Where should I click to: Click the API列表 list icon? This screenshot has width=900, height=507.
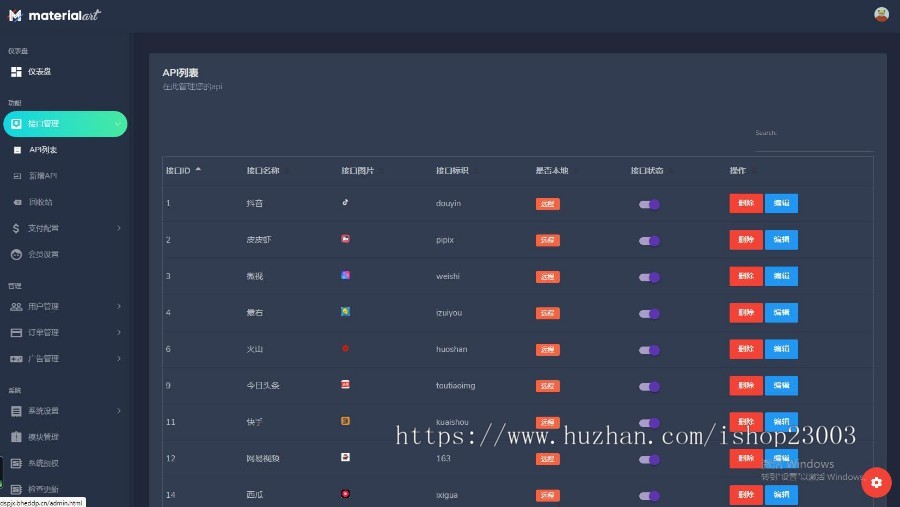pos(17,150)
